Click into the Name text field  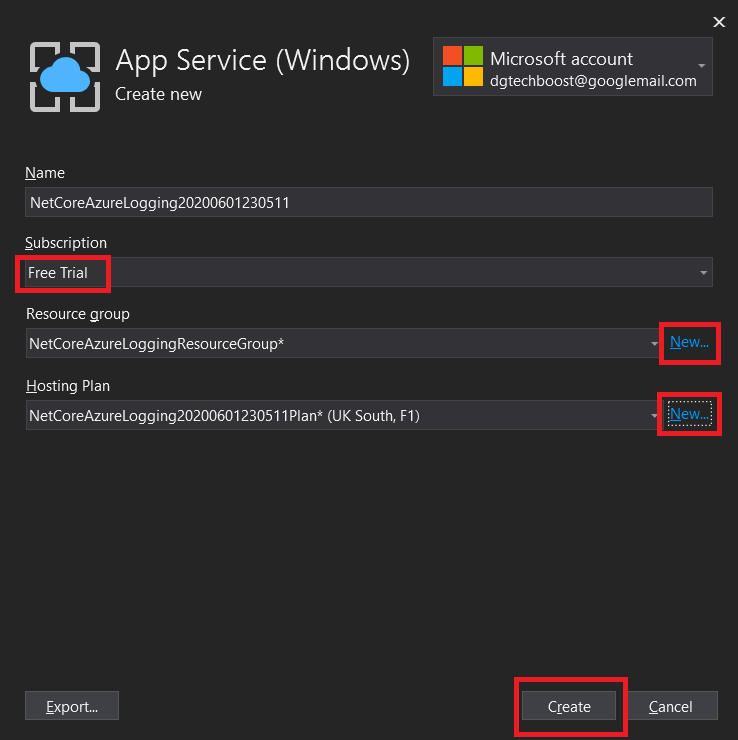[x=368, y=202]
